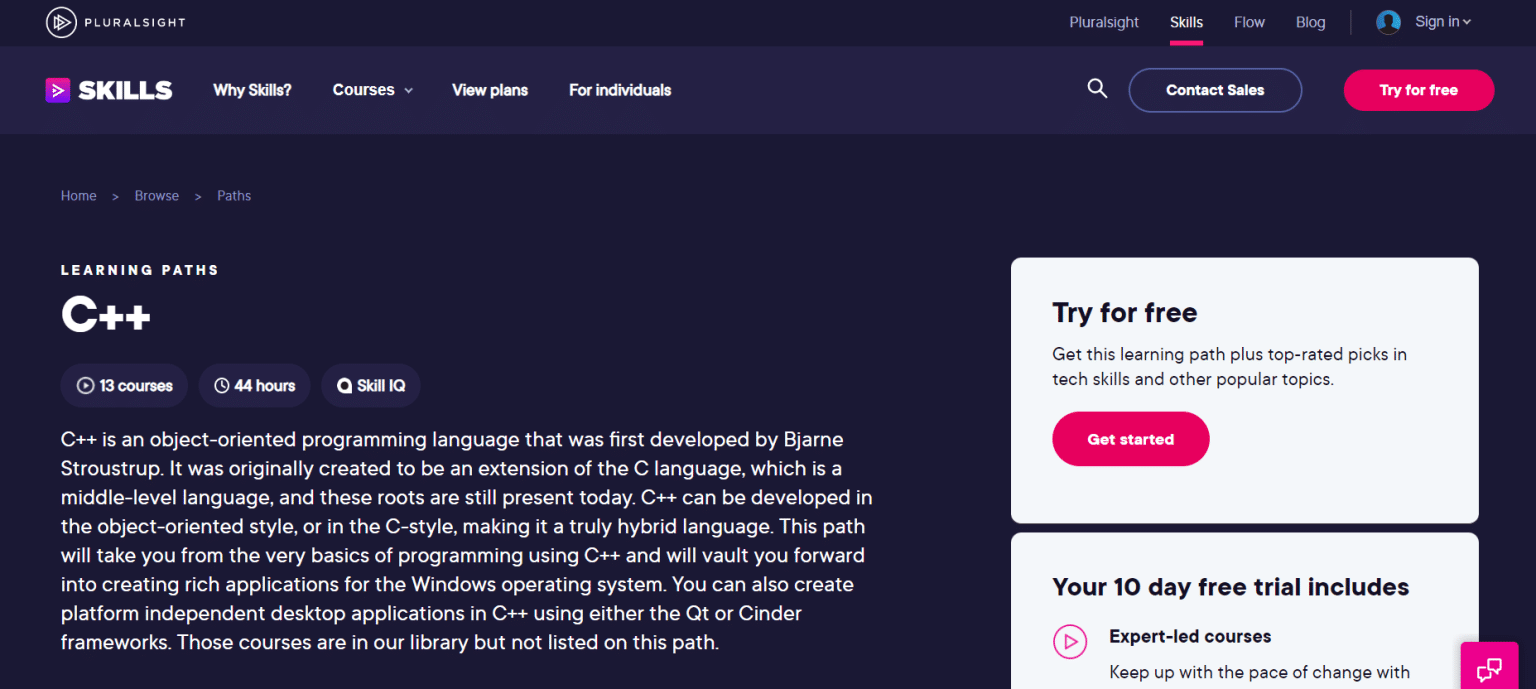Select the Blog menu item
1536x689 pixels.
1310,21
